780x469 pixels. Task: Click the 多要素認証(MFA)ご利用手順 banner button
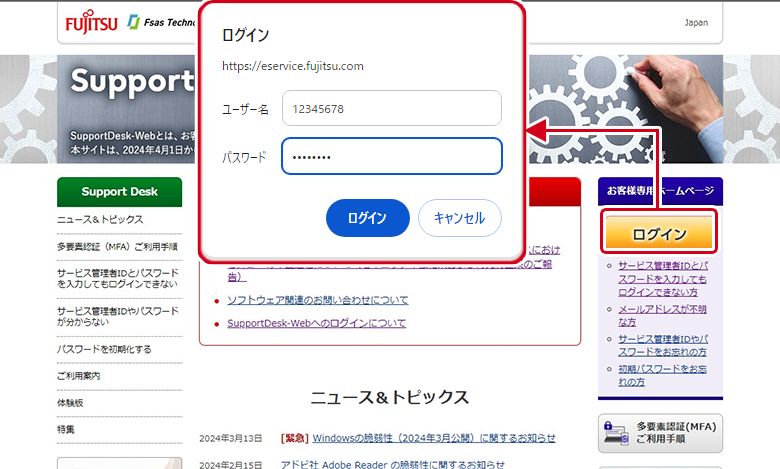point(660,433)
